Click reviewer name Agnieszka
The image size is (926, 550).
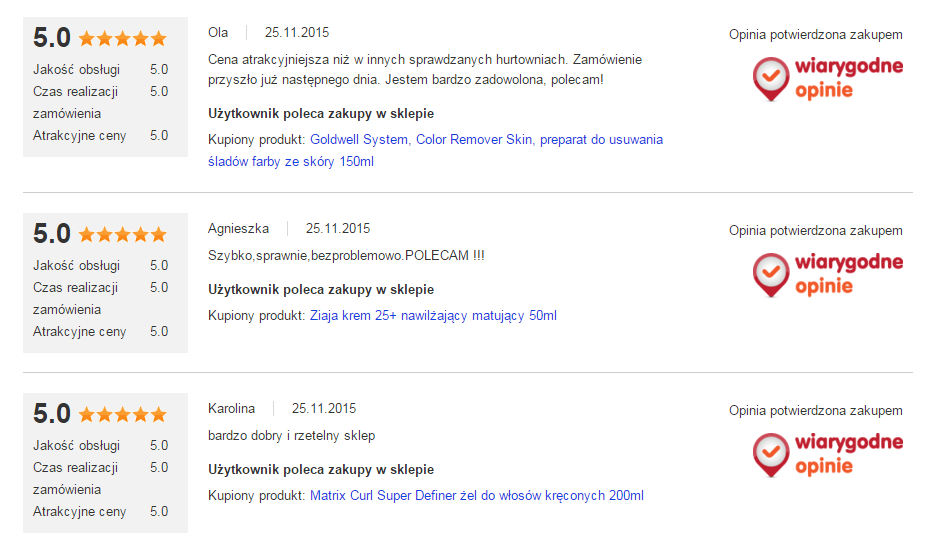click(238, 229)
